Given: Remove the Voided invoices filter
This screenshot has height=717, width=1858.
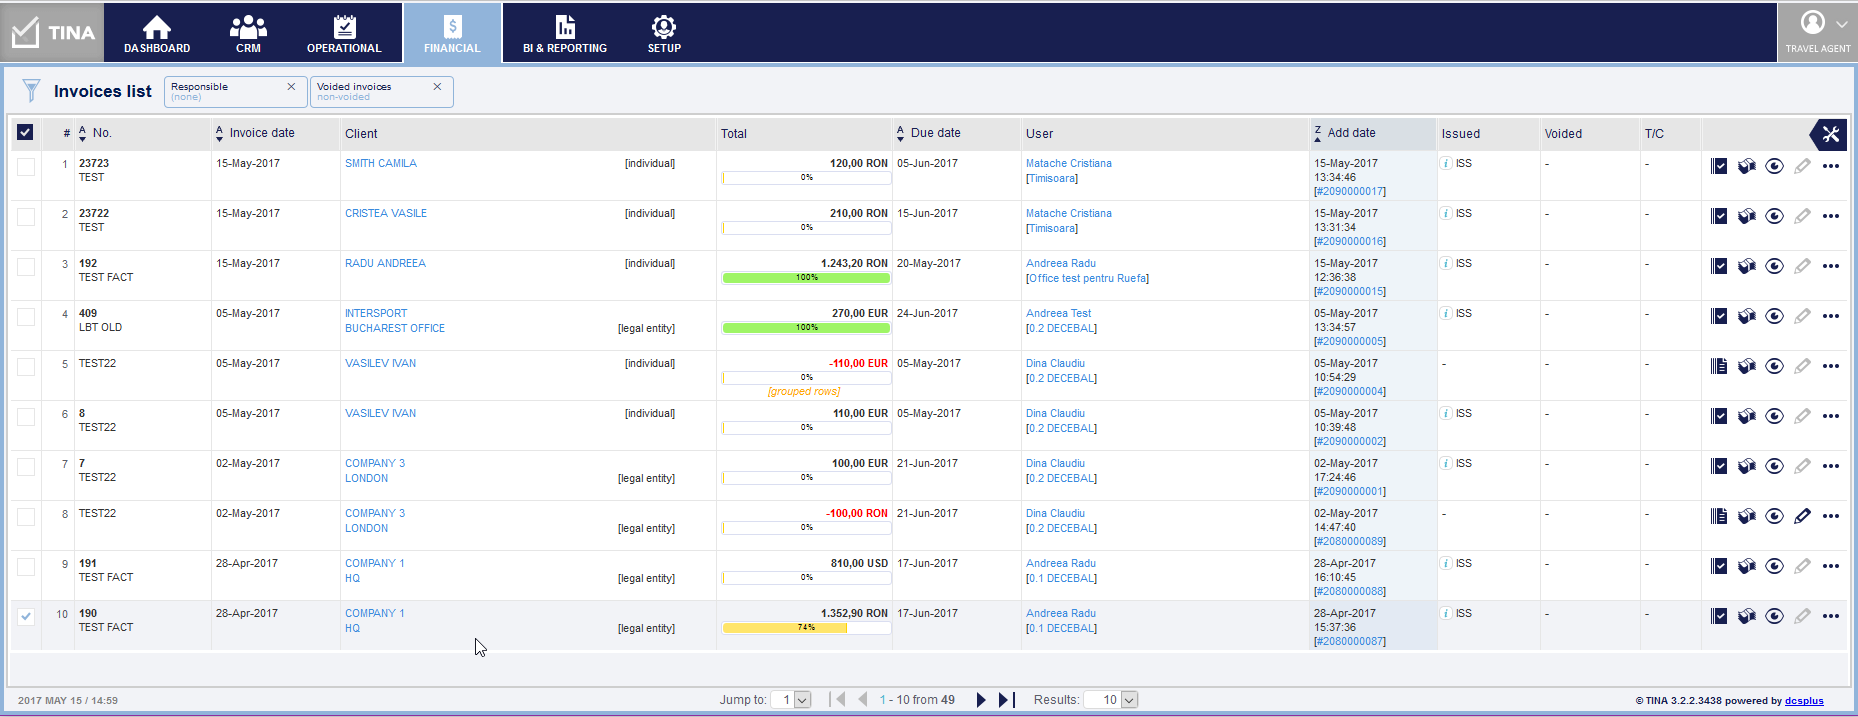Looking at the screenshot, I should (437, 87).
